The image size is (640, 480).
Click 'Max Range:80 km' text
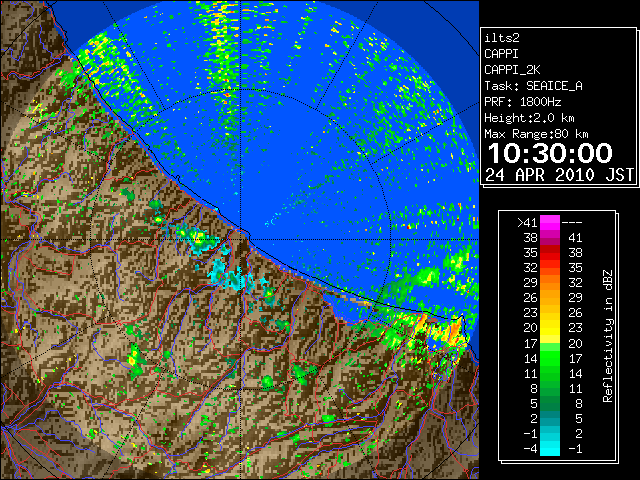pyautogui.click(x=536, y=134)
